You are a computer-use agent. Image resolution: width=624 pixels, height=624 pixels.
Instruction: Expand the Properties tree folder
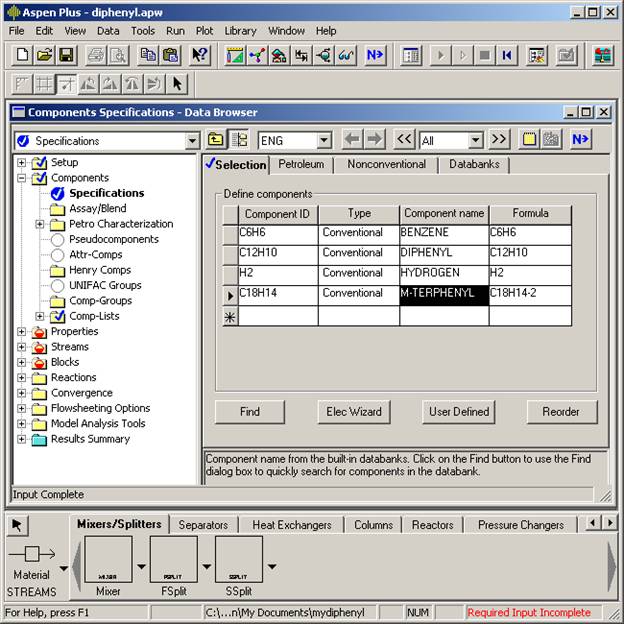(22, 332)
